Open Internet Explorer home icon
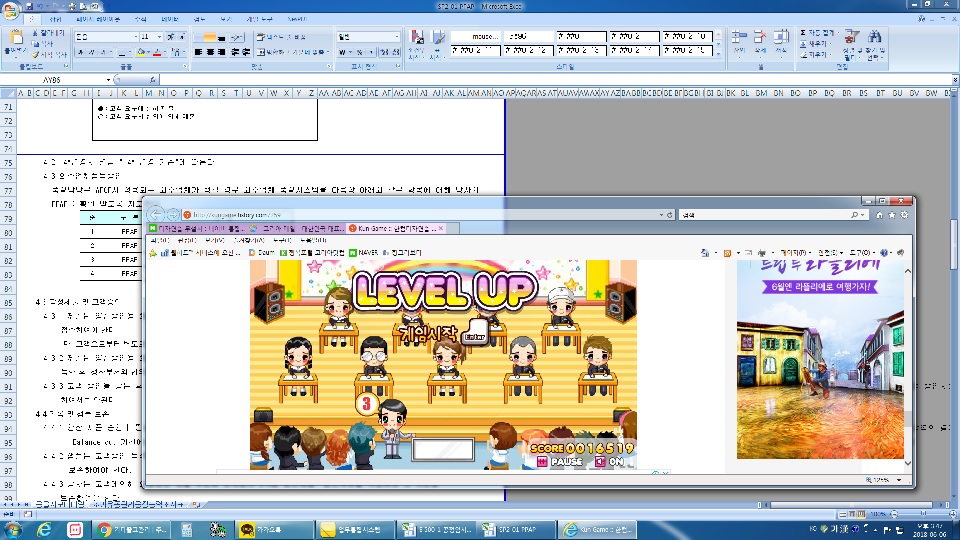960x540 pixels. click(x=880, y=215)
